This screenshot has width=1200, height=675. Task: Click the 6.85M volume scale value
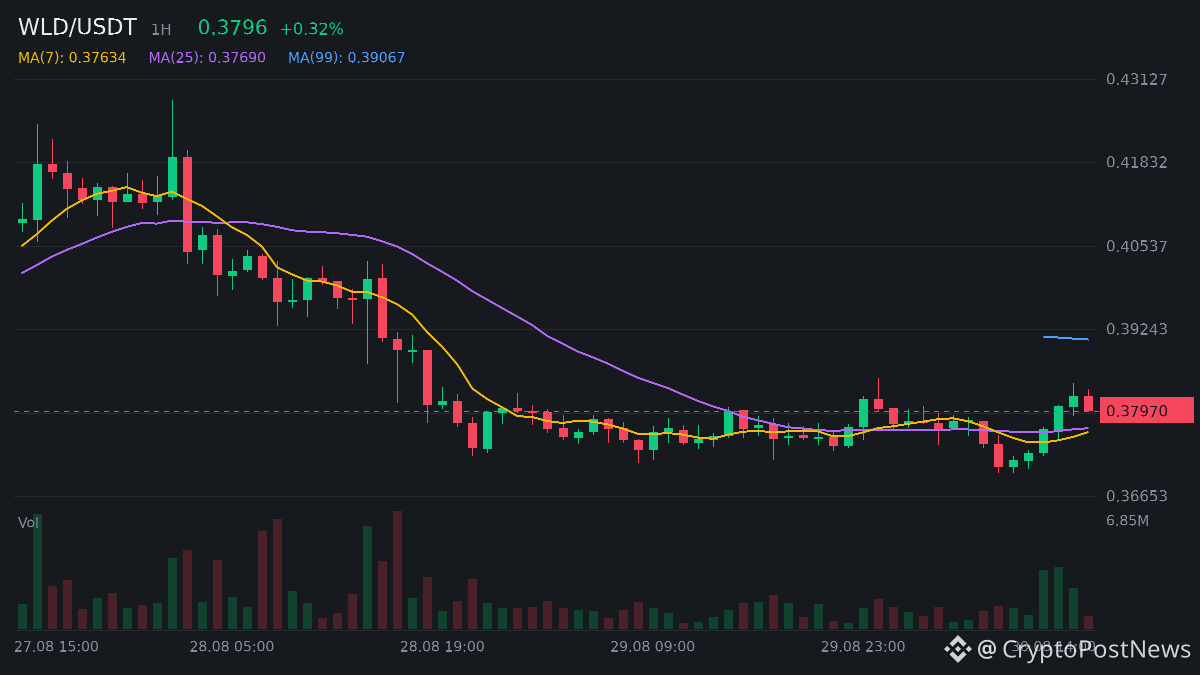(x=1127, y=520)
